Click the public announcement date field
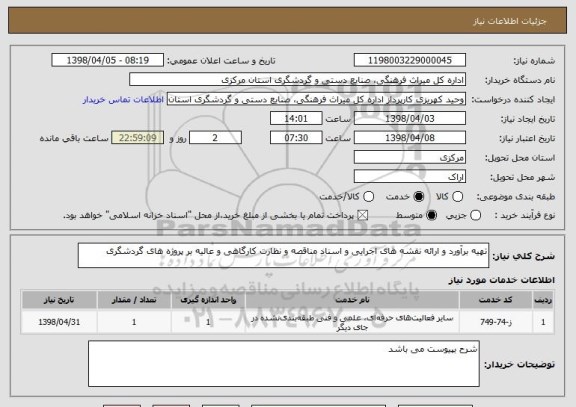Screen dimensions: 576x407 (x=108, y=60)
